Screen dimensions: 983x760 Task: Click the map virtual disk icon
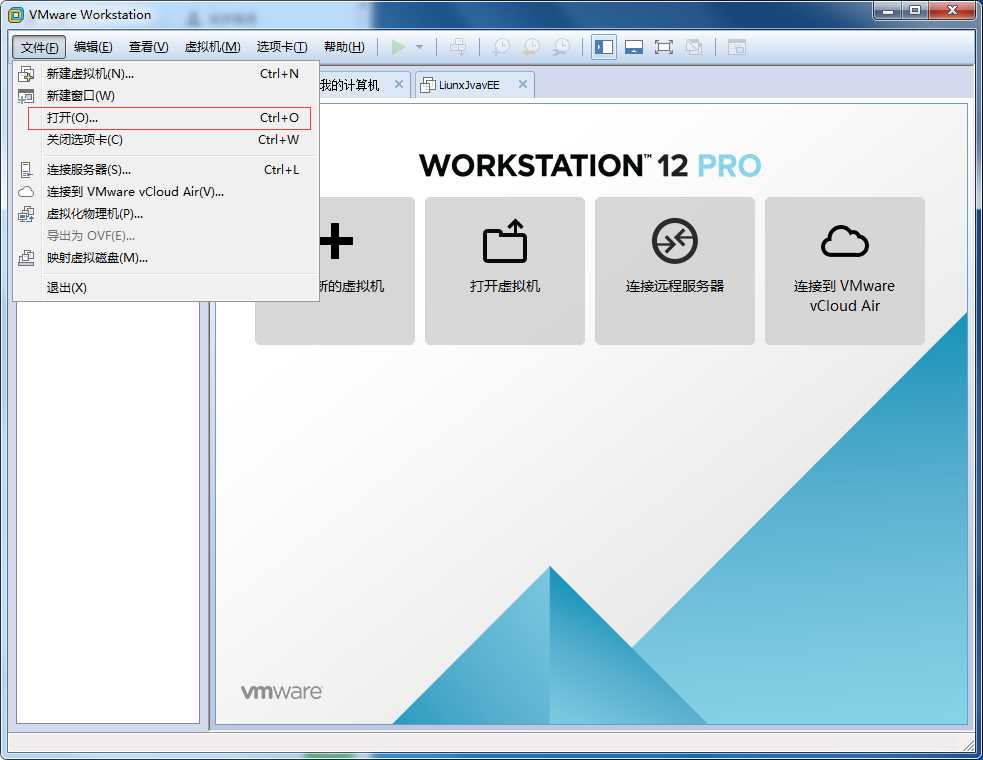pos(26,258)
